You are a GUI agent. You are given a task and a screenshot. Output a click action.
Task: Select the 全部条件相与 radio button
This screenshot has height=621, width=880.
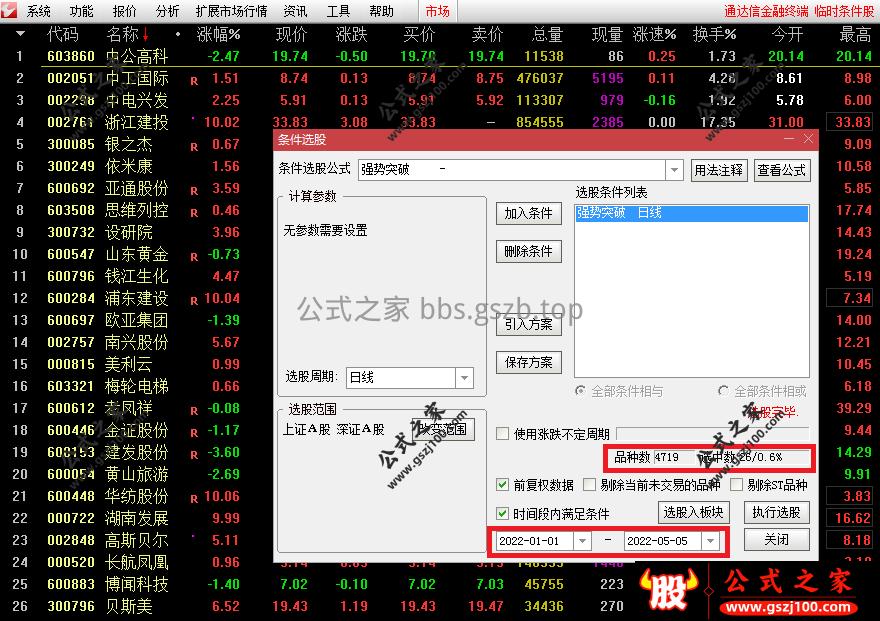(x=581, y=391)
